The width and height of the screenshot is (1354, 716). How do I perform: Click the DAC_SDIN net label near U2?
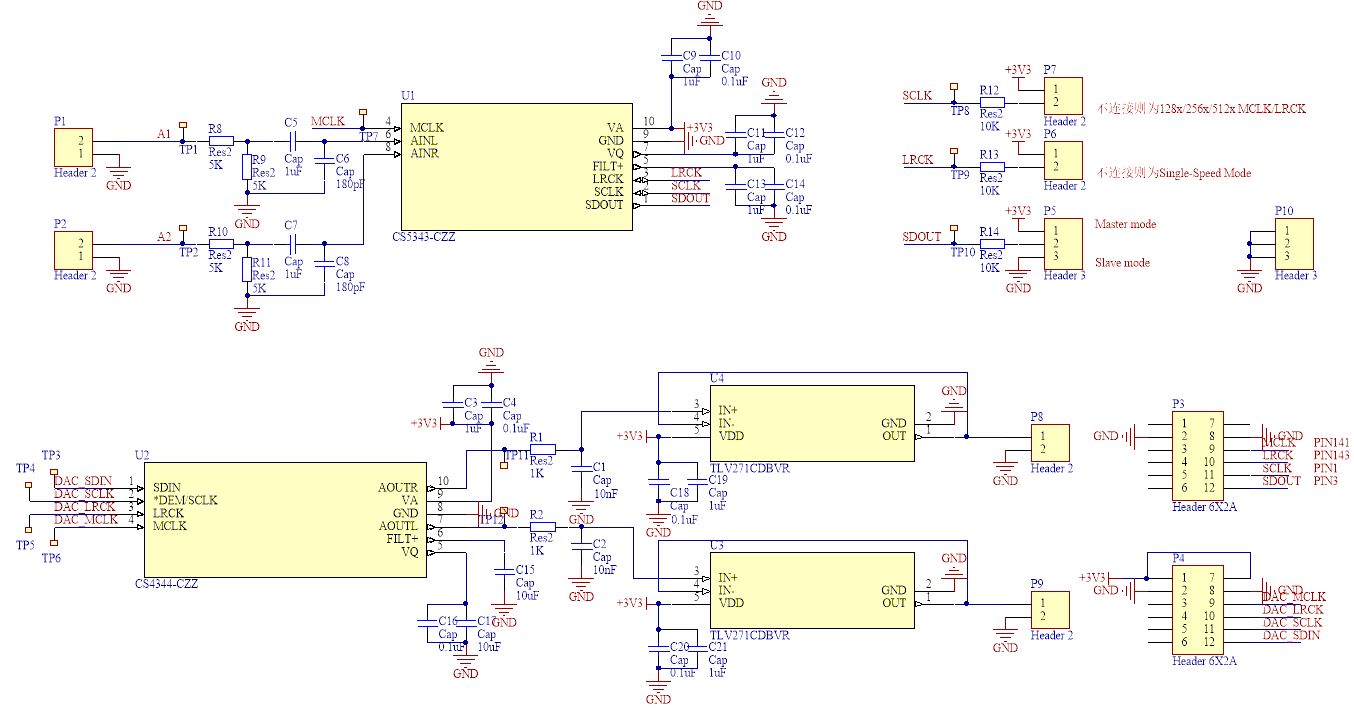pos(83,482)
